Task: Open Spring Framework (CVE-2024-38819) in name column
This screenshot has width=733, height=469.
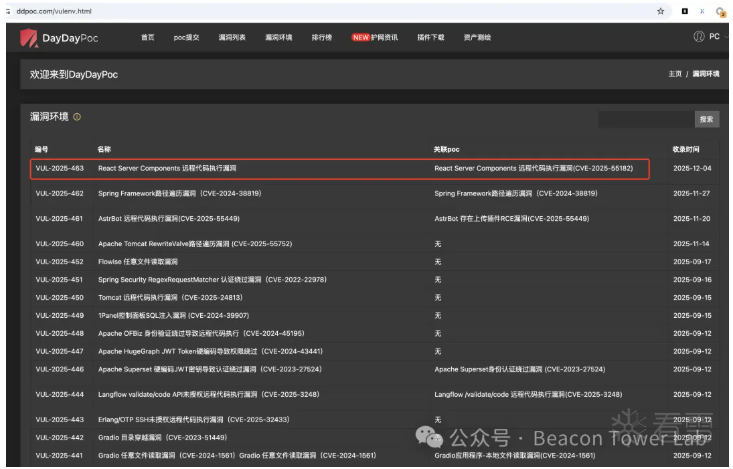Action: (180, 194)
